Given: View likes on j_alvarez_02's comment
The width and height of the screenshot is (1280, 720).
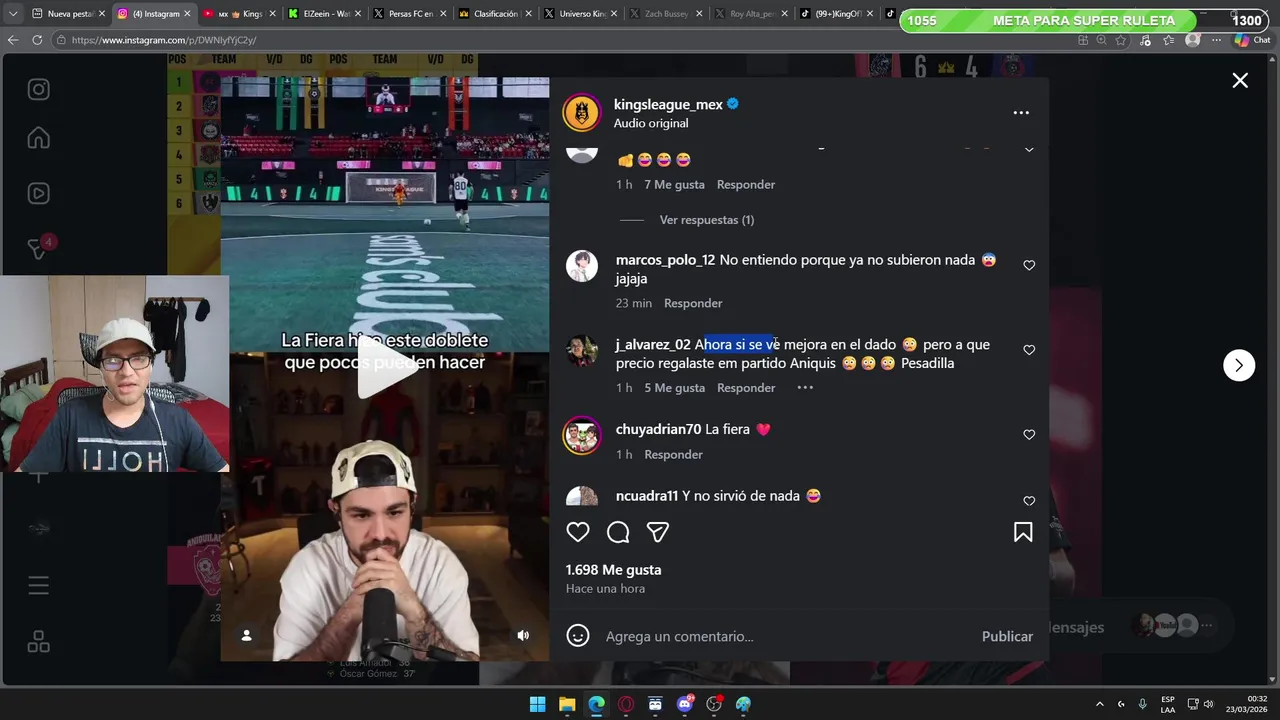Looking at the screenshot, I should tap(674, 388).
